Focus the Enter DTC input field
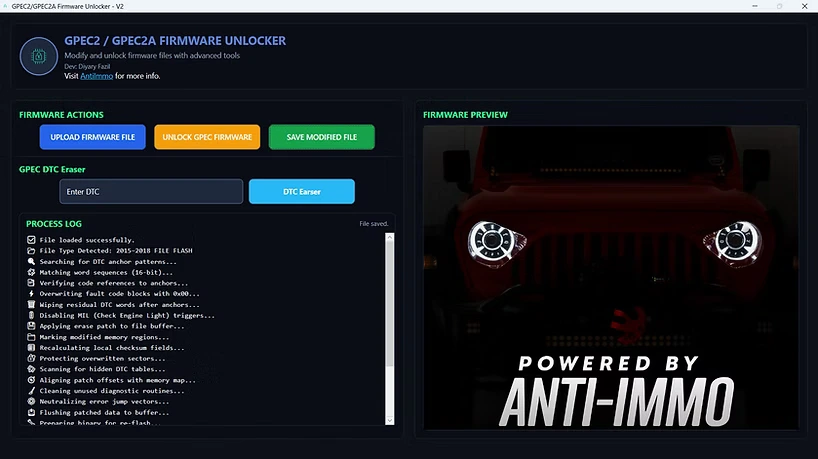The height and width of the screenshot is (459, 818). tap(151, 191)
